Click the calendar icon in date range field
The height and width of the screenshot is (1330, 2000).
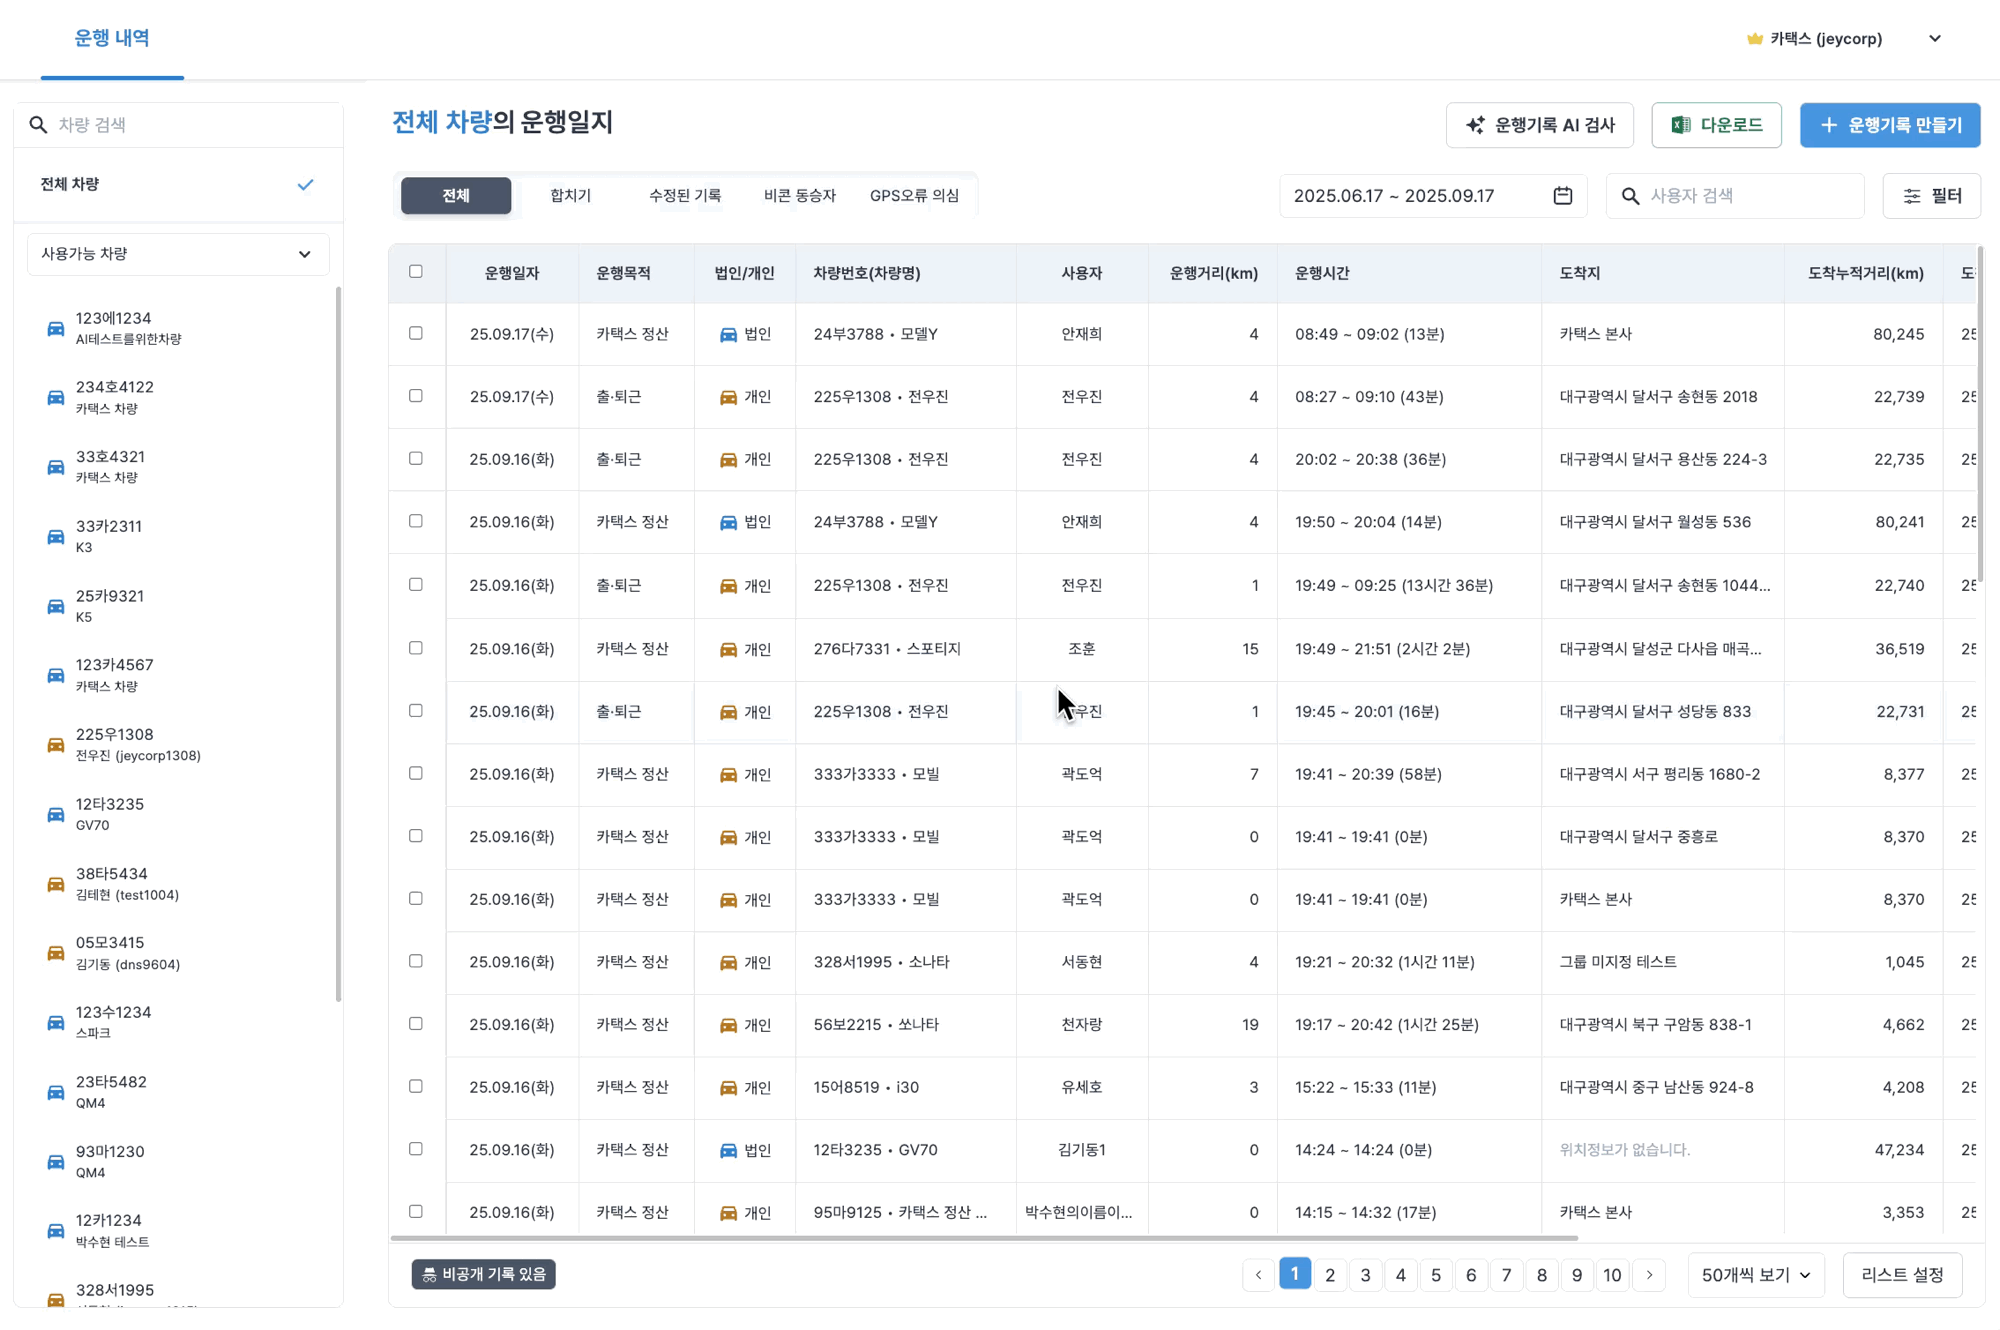1563,196
